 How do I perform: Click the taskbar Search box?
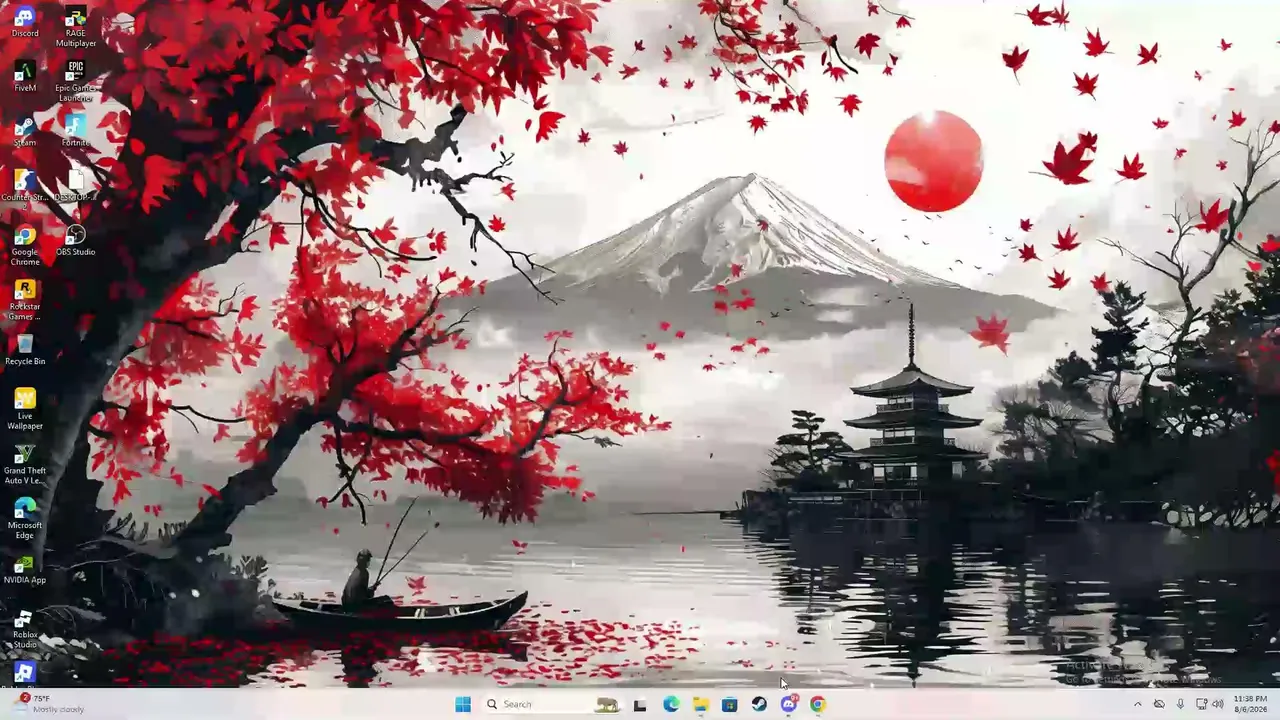551,704
